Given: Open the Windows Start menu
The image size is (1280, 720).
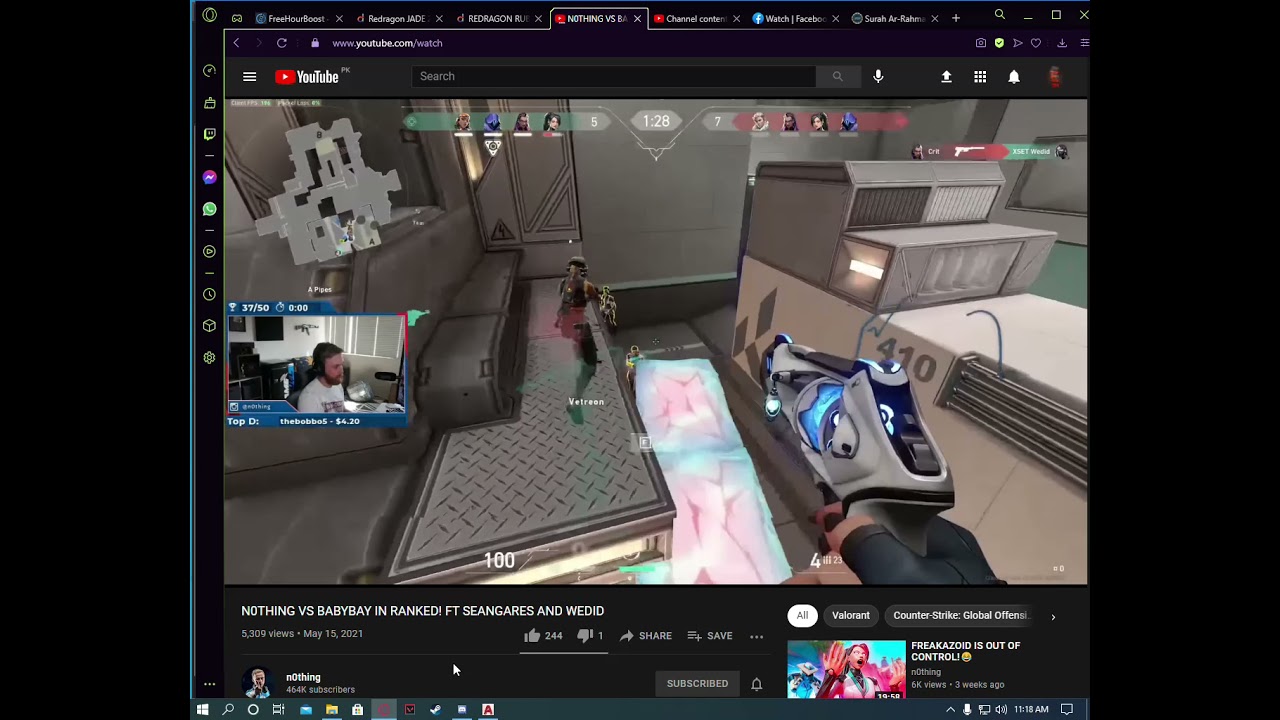Looking at the screenshot, I should pyautogui.click(x=202, y=710).
